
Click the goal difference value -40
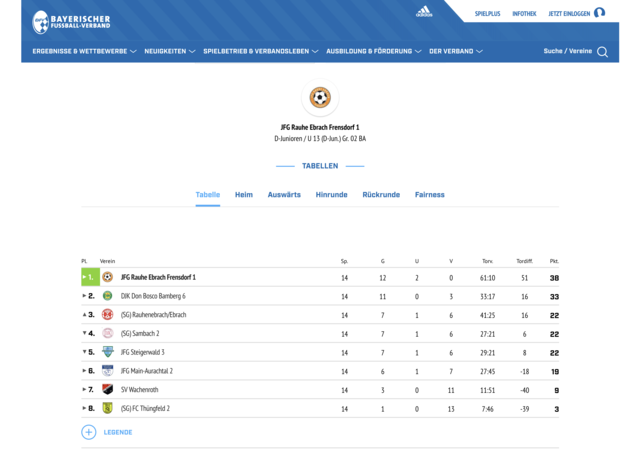pyautogui.click(x=524, y=390)
